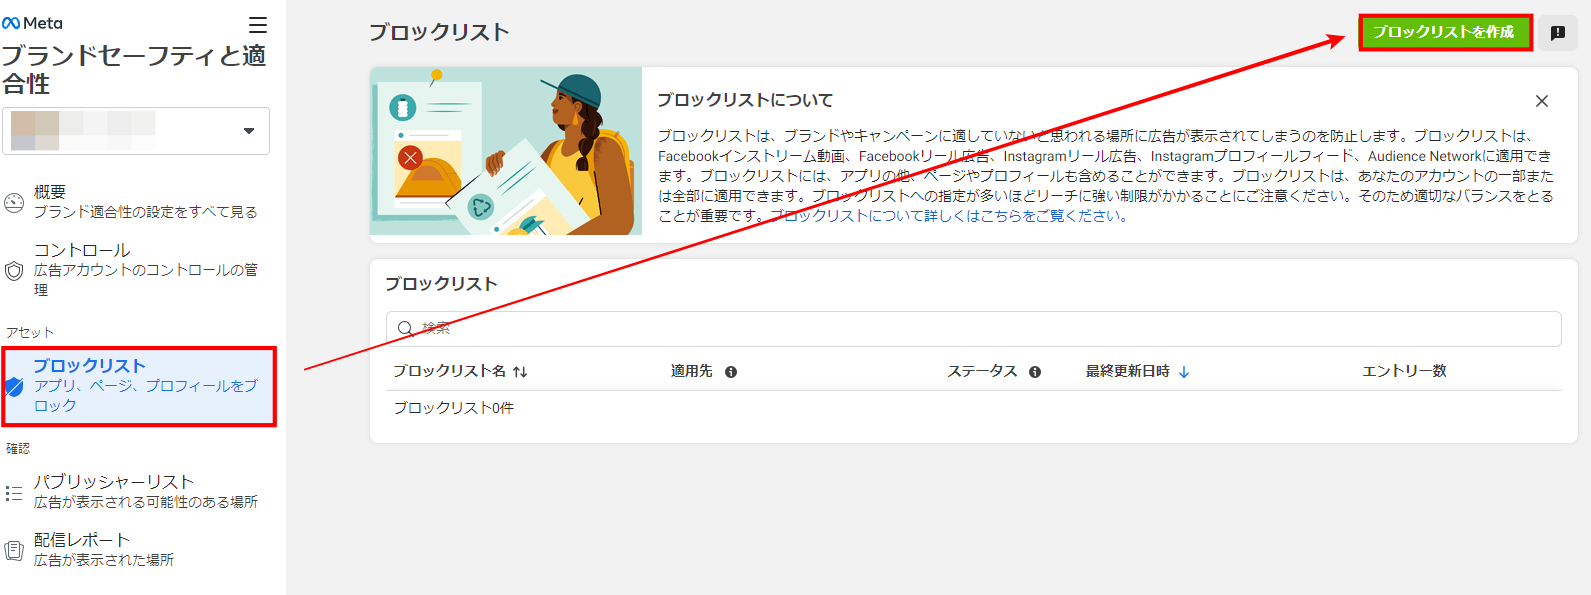
Task: Click the 確認 section label
Action: pos(18,448)
